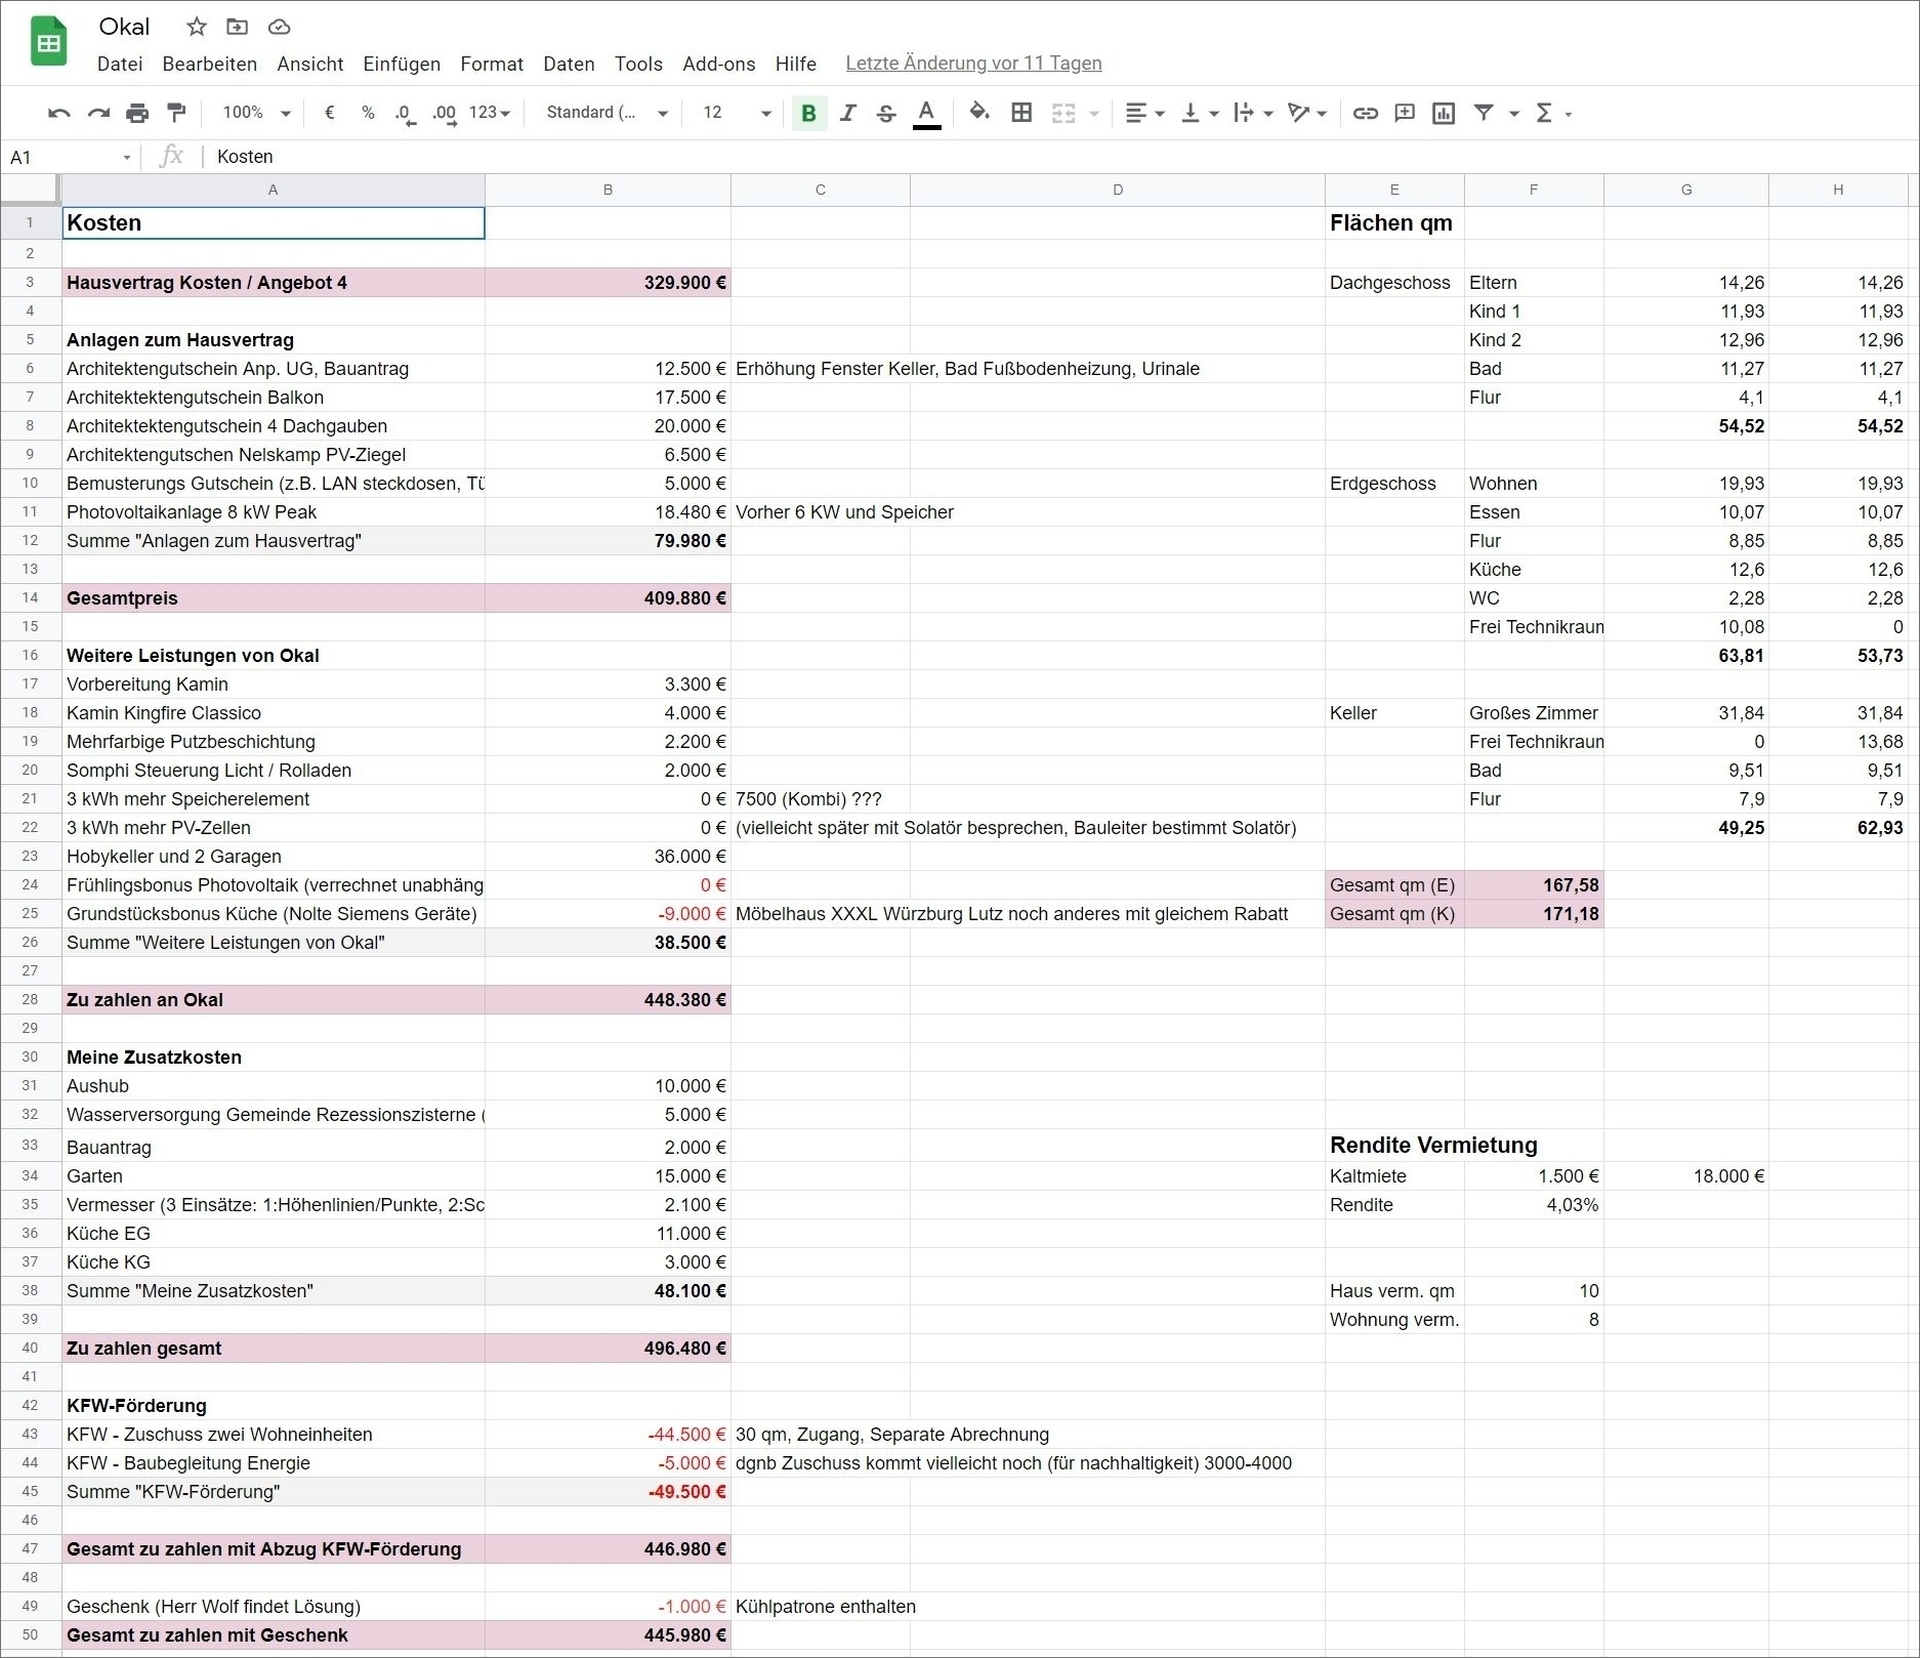Print the spreadsheet via printer icon
This screenshot has width=1920, height=1658.
137,113
